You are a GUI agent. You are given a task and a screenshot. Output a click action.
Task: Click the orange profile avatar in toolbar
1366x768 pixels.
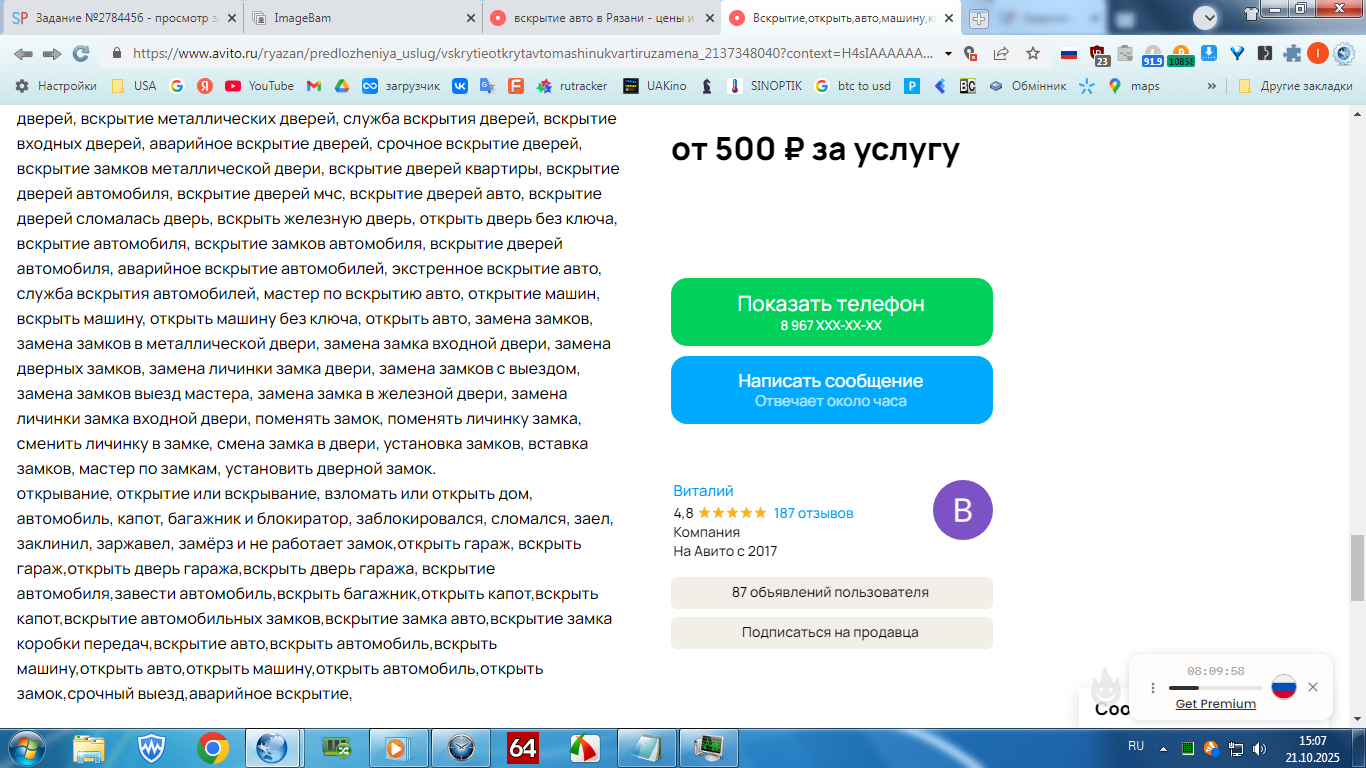tap(1317, 54)
